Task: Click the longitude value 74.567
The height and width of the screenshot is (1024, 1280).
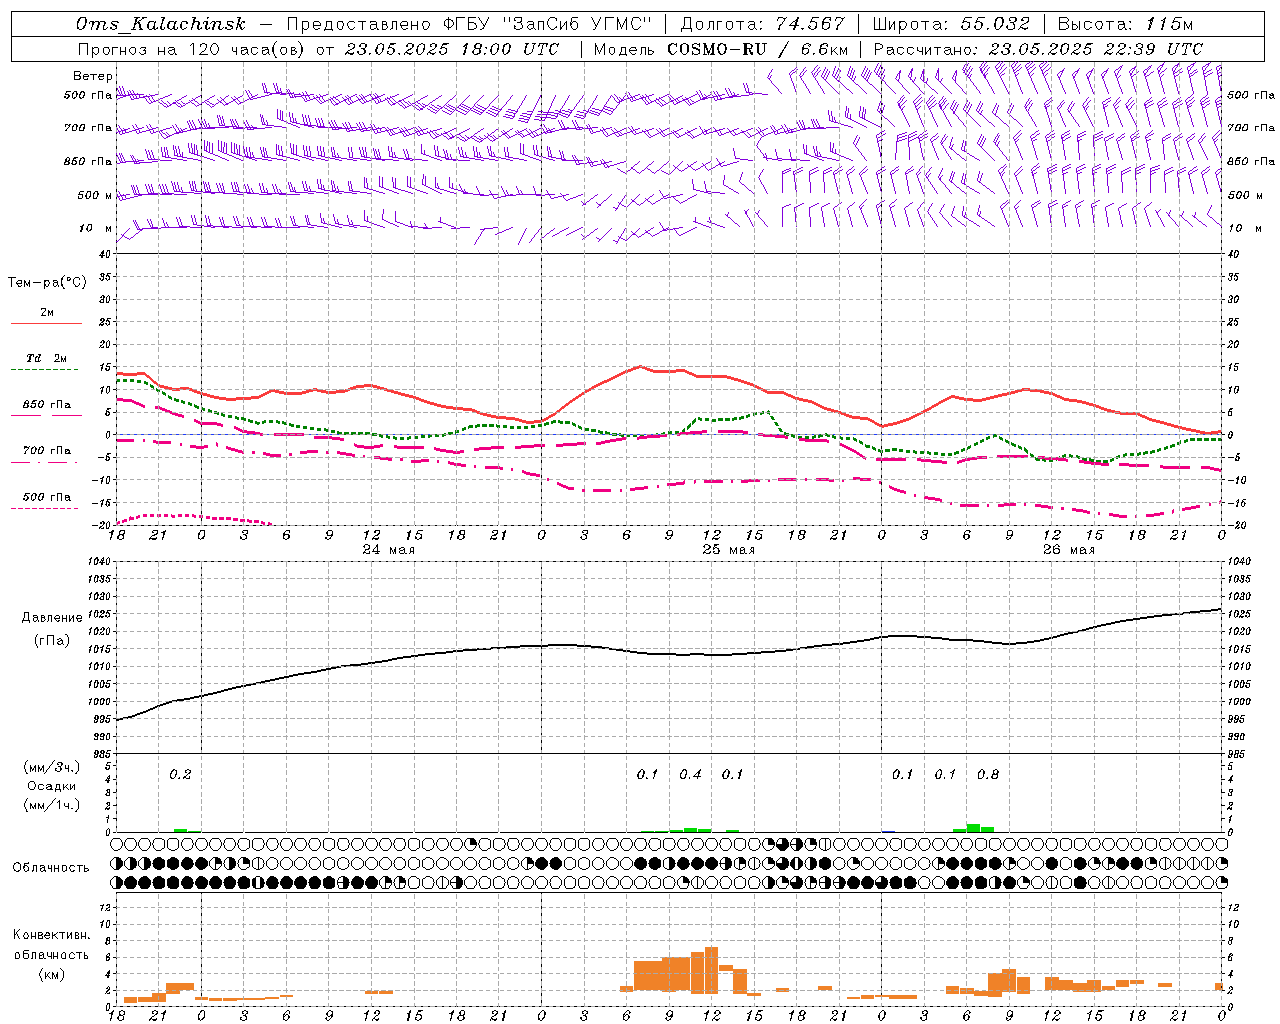Action: click(811, 24)
